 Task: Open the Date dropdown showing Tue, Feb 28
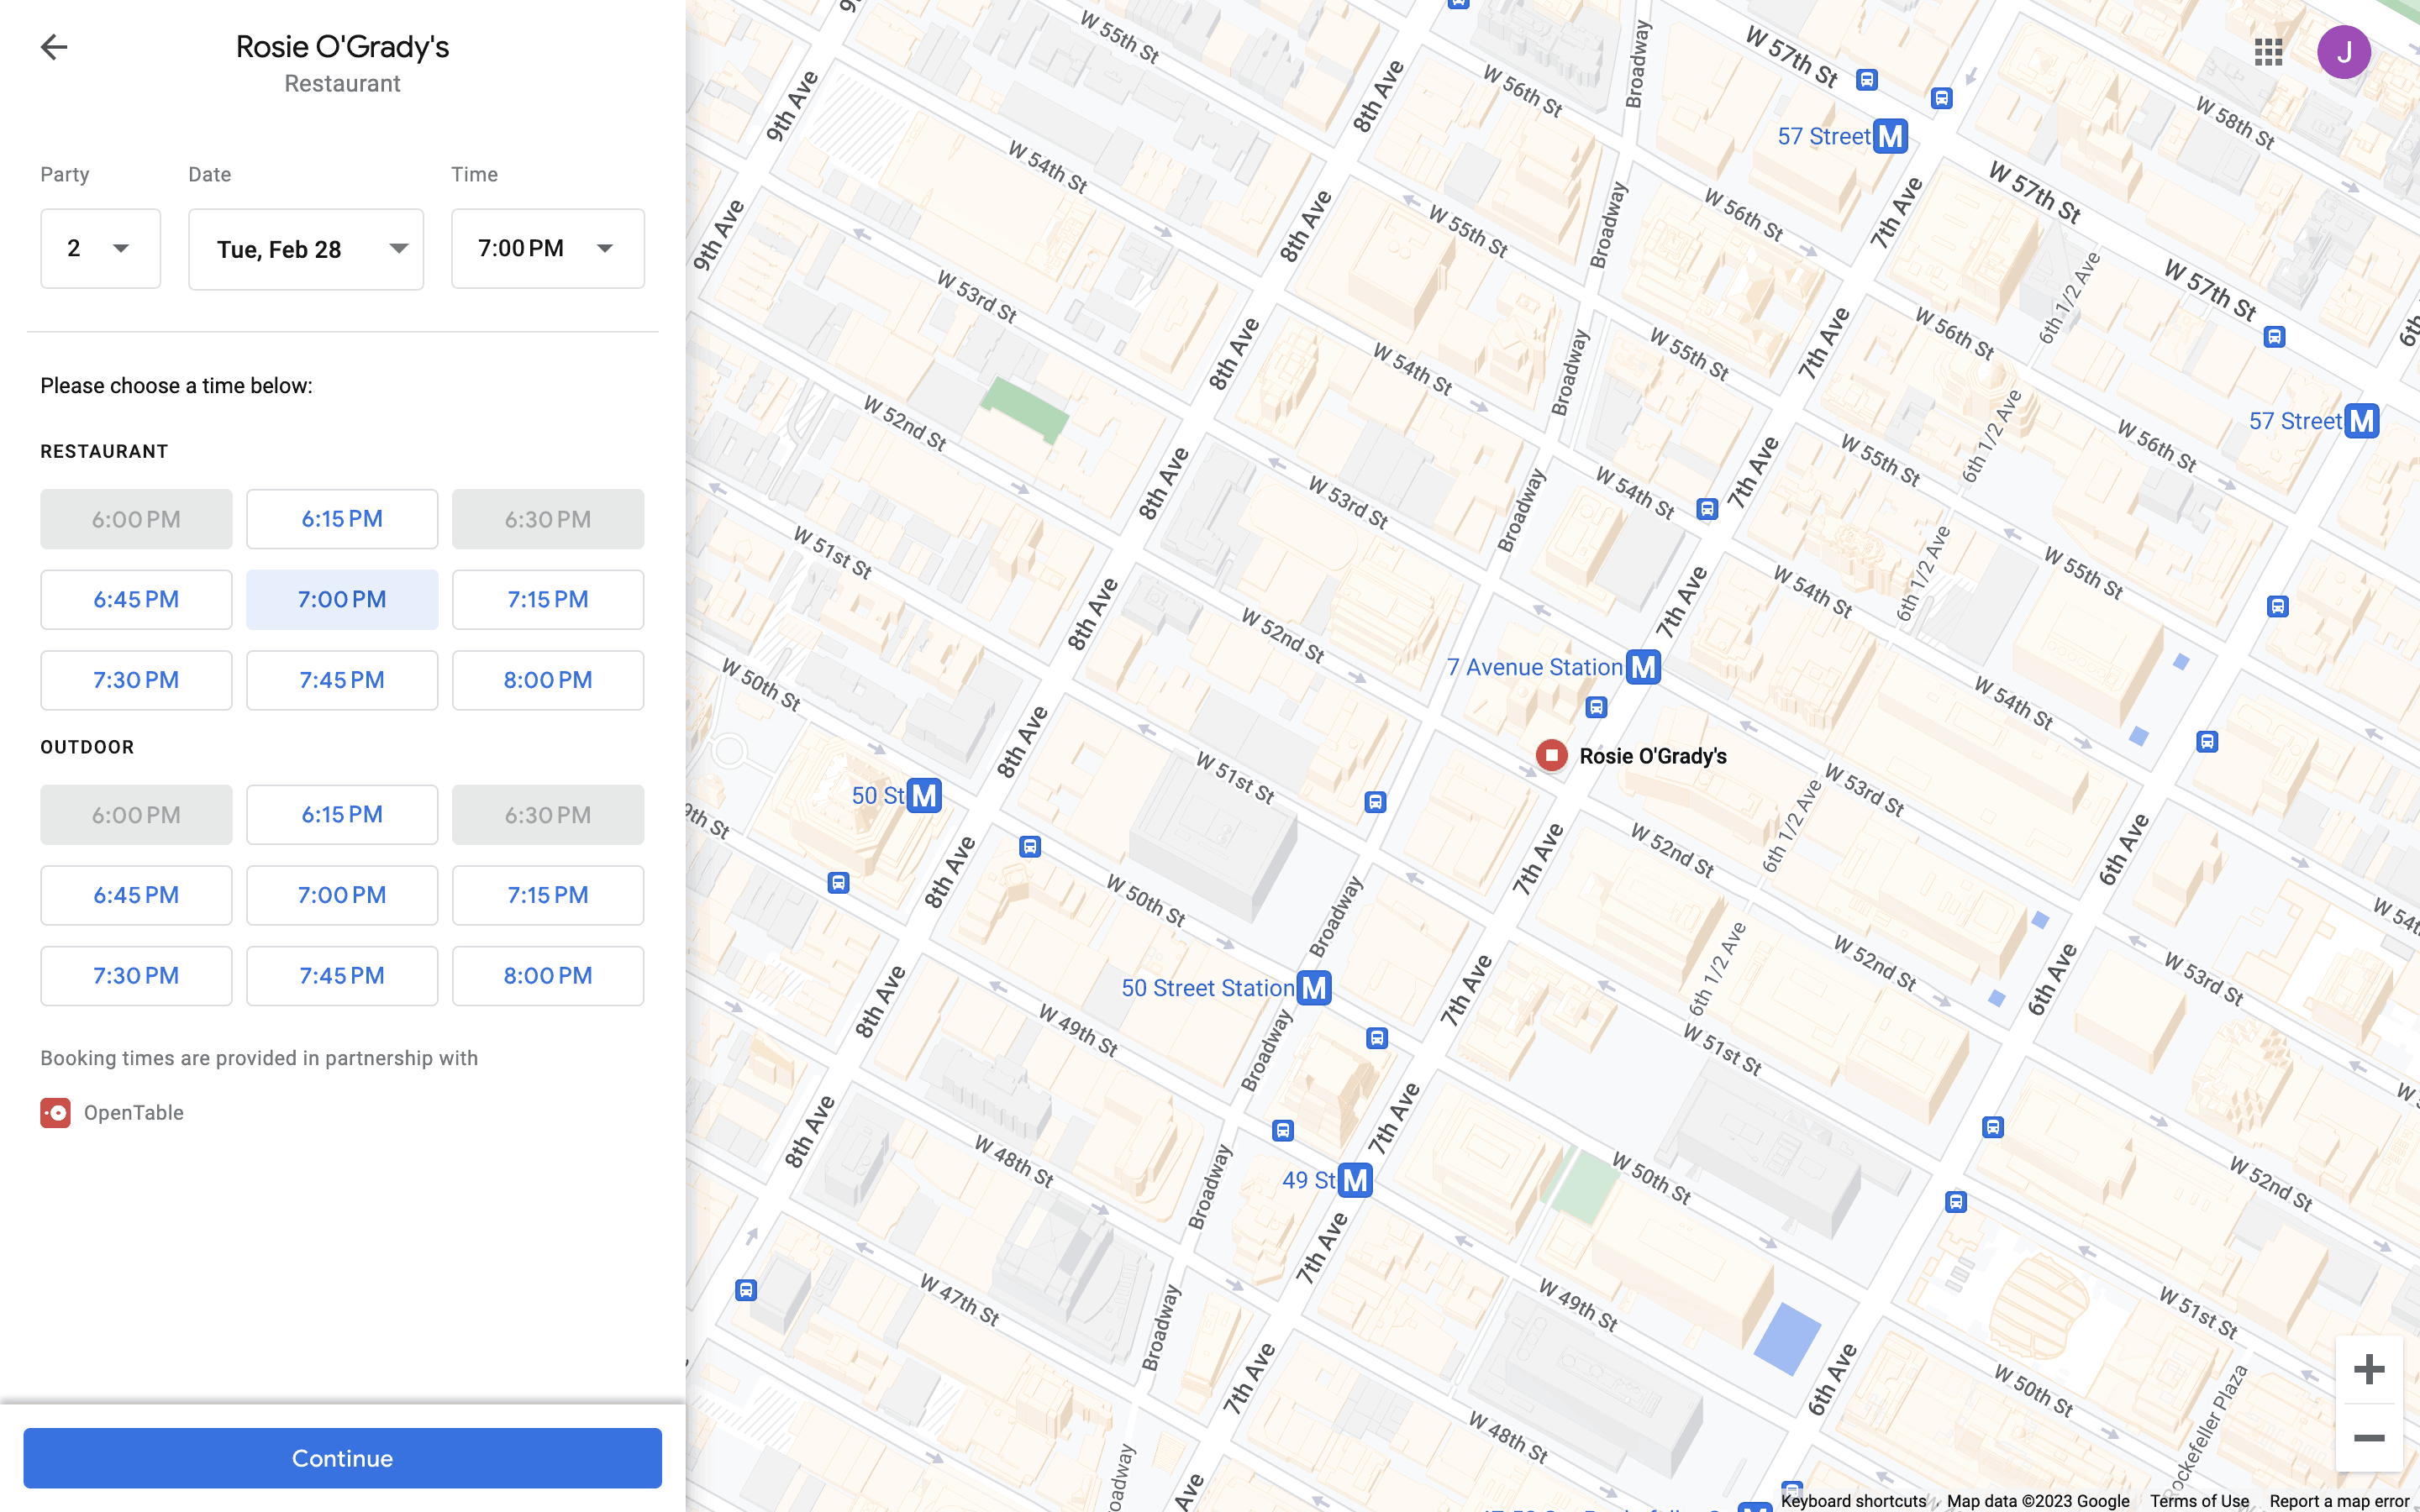point(306,249)
